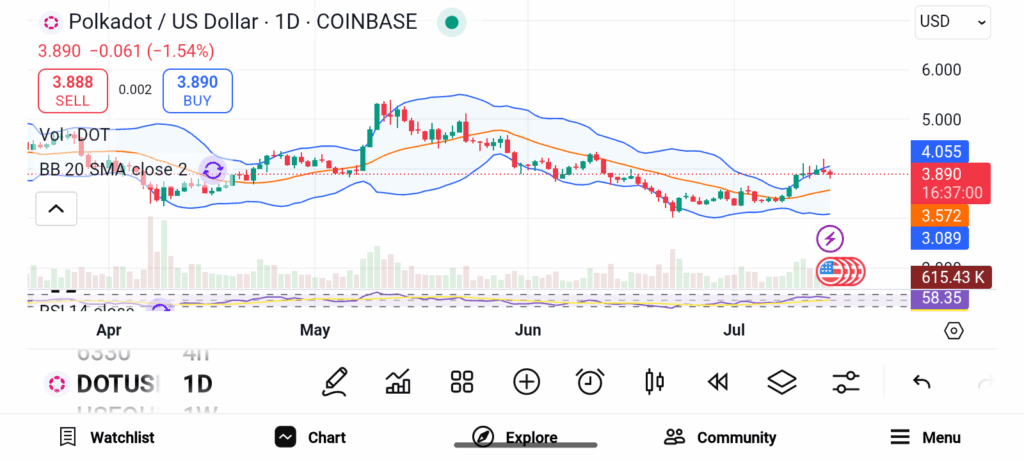Open the USD currency dropdown

953,22
